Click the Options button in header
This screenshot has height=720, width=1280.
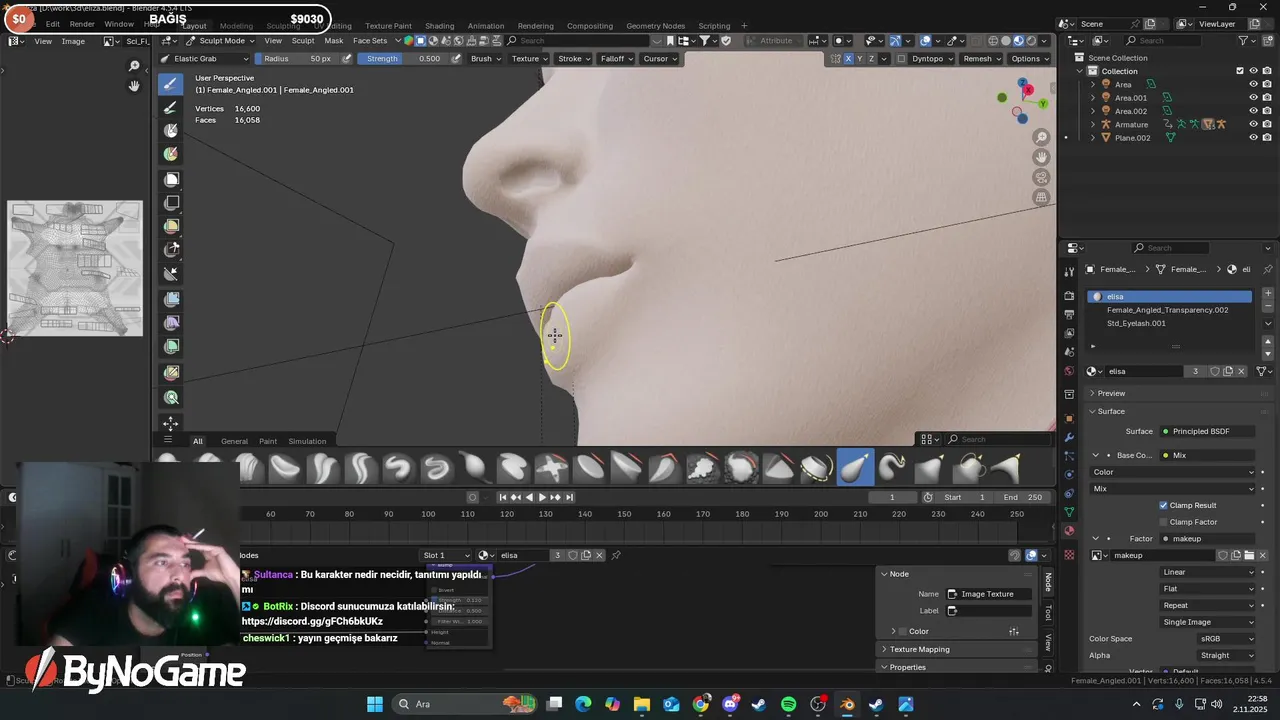pyautogui.click(x=1029, y=58)
